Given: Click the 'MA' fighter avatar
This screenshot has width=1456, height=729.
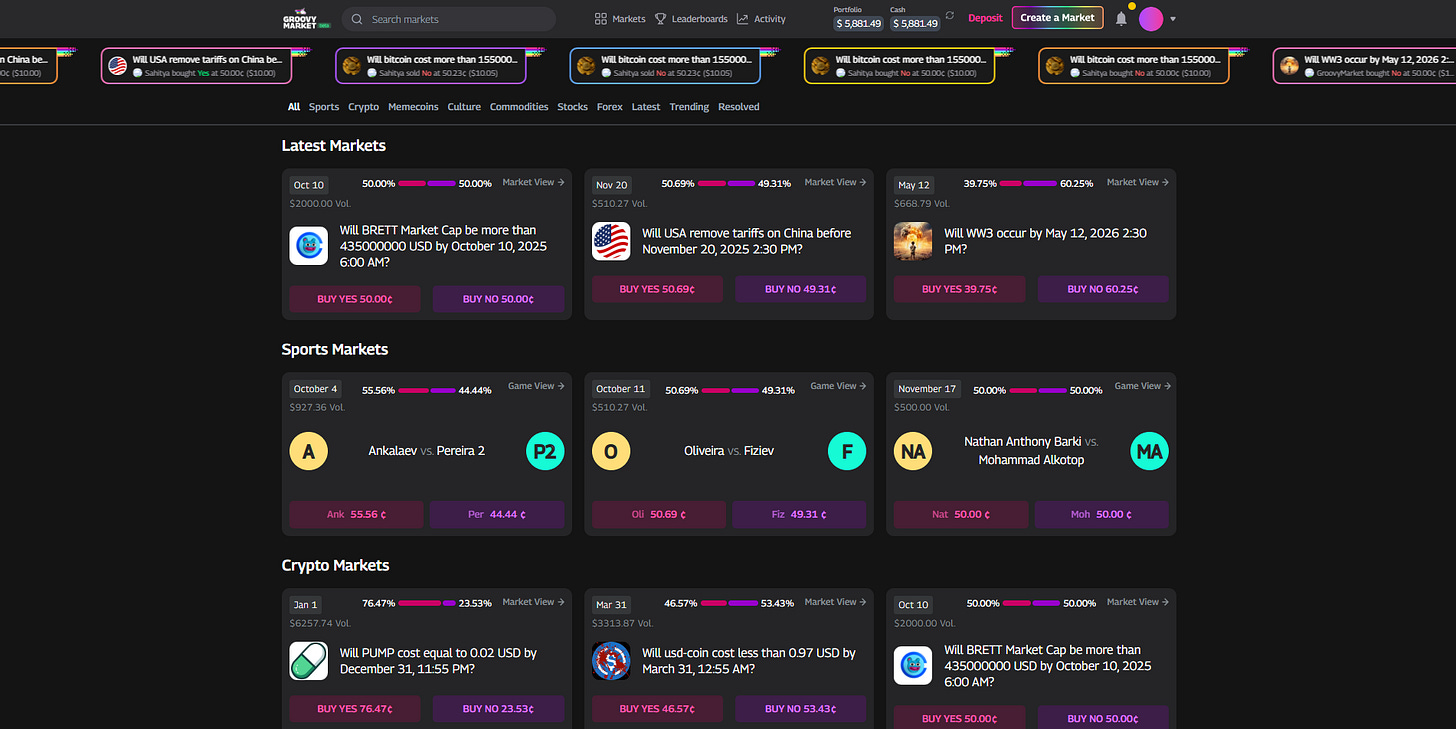Looking at the screenshot, I should click(x=1149, y=451).
